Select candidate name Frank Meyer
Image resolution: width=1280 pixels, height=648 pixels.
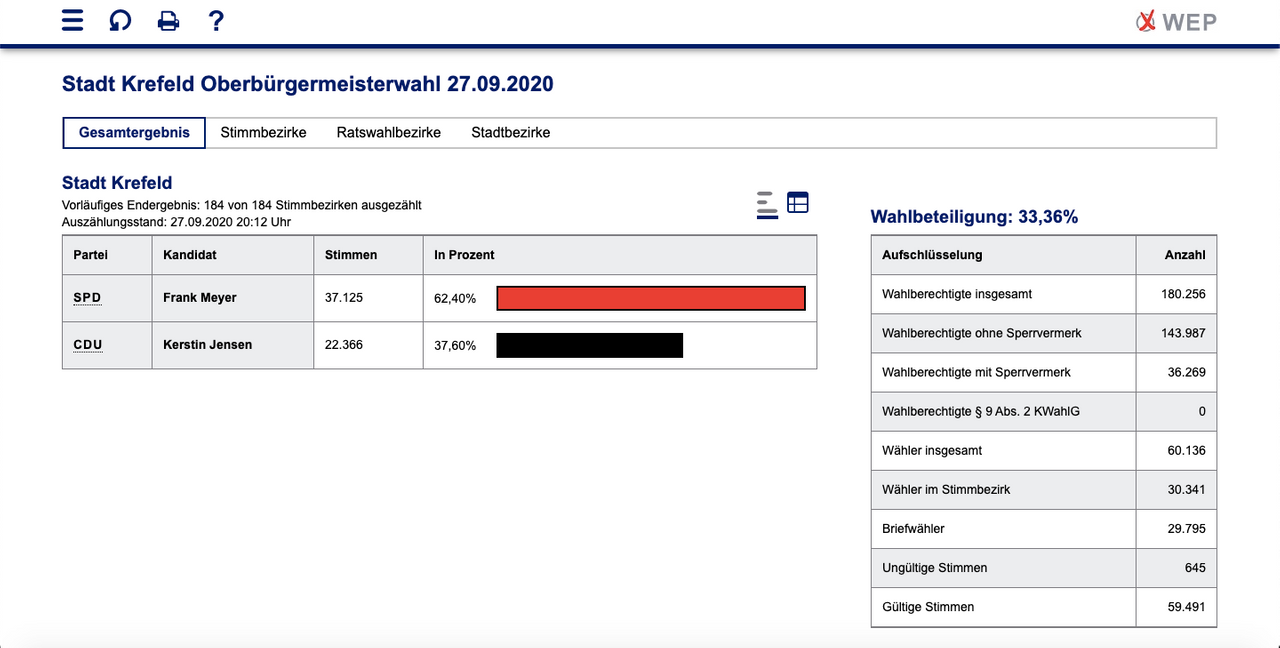pyautogui.click(x=200, y=298)
